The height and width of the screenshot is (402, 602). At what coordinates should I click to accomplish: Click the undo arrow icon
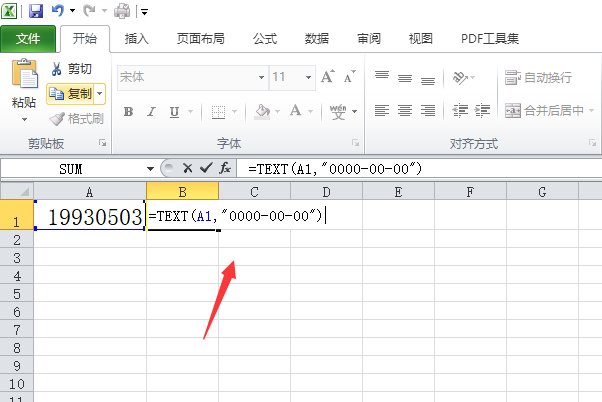tap(58, 11)
